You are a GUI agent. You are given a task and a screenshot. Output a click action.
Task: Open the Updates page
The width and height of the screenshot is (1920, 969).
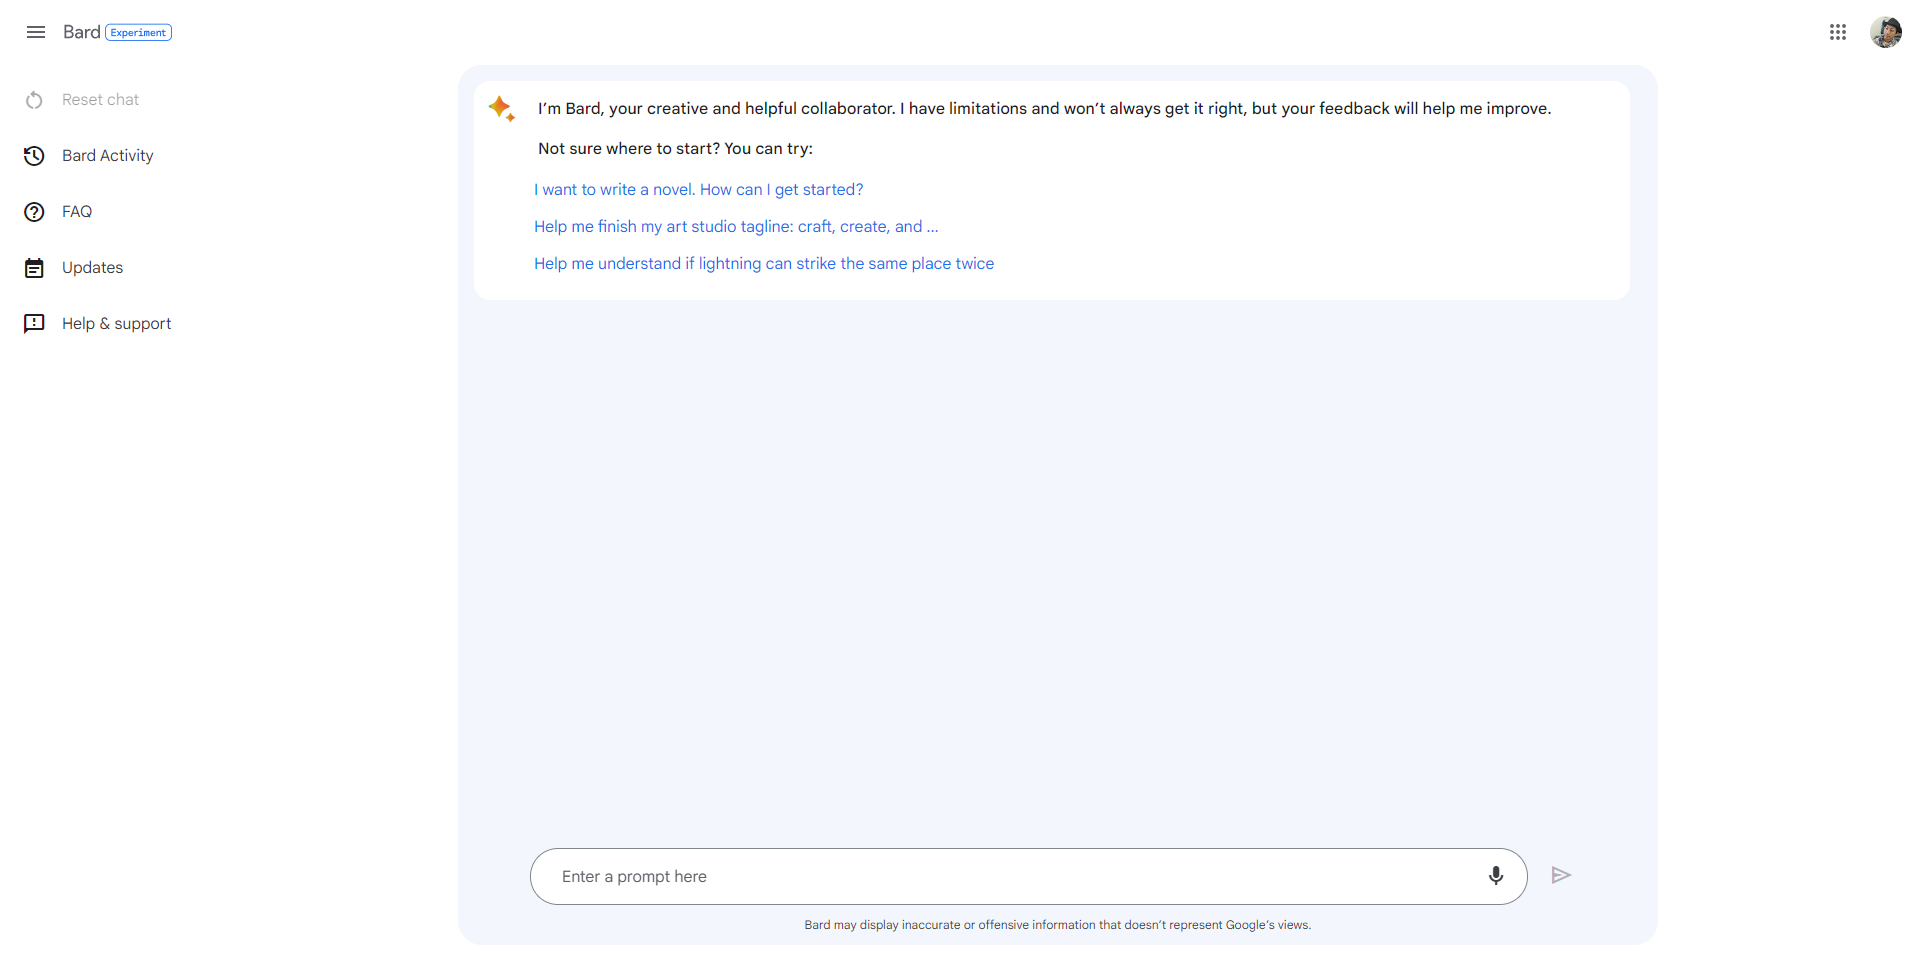coord(92,268)
